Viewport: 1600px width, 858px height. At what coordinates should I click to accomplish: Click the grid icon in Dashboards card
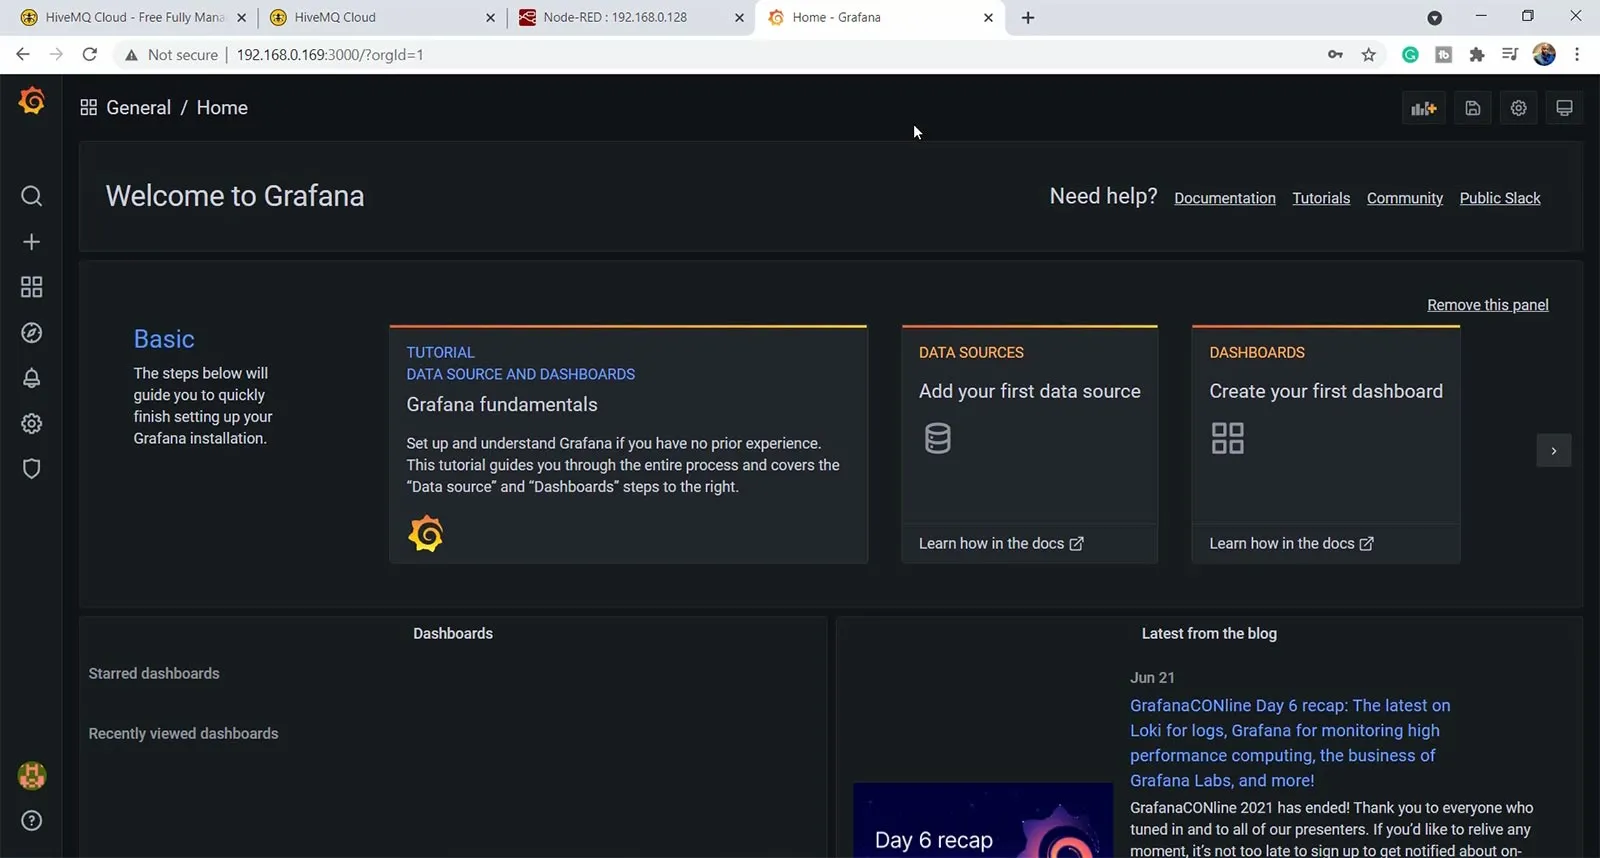point(1228,438)
